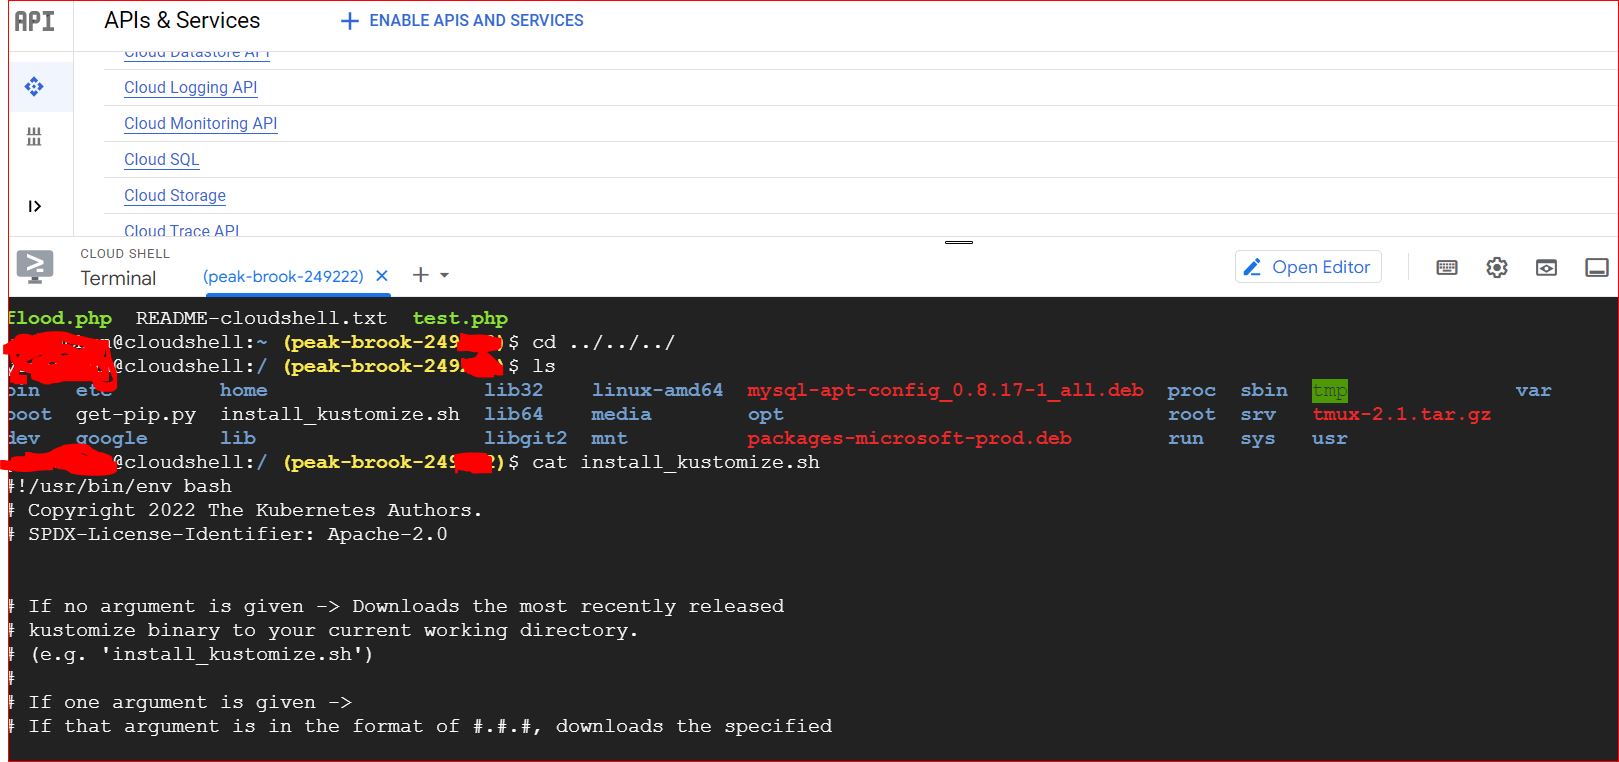Click 'Copyright 2022 The Kubernetes Authors.' line
The image size is (1619, 762).
[x=245, y=510]
